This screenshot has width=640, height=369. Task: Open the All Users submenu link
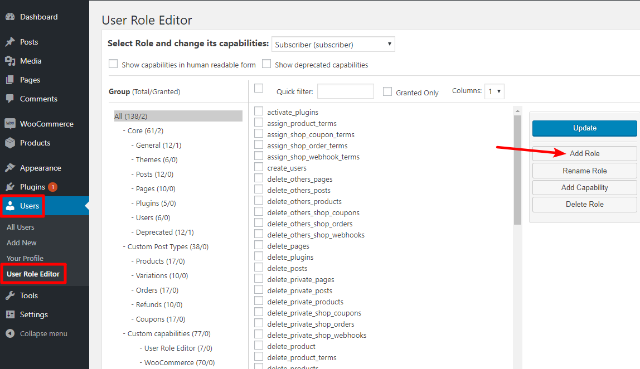click(20, 227)
